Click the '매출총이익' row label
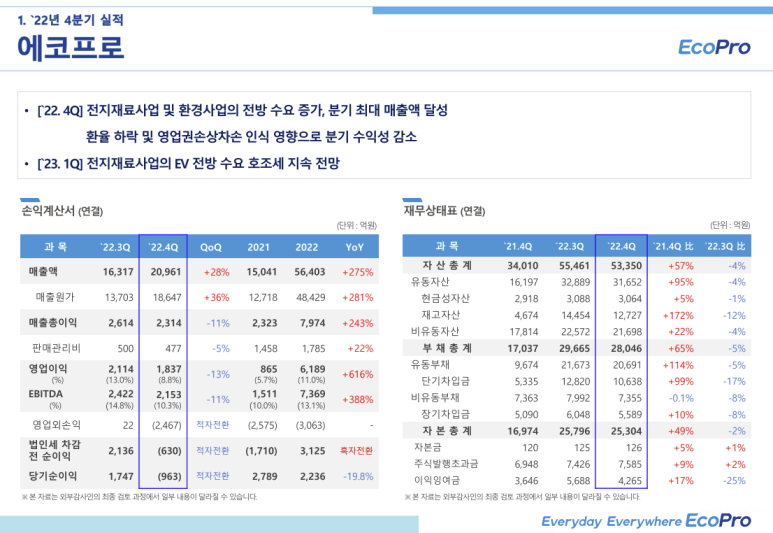773x533 pixels. (53, 323)
